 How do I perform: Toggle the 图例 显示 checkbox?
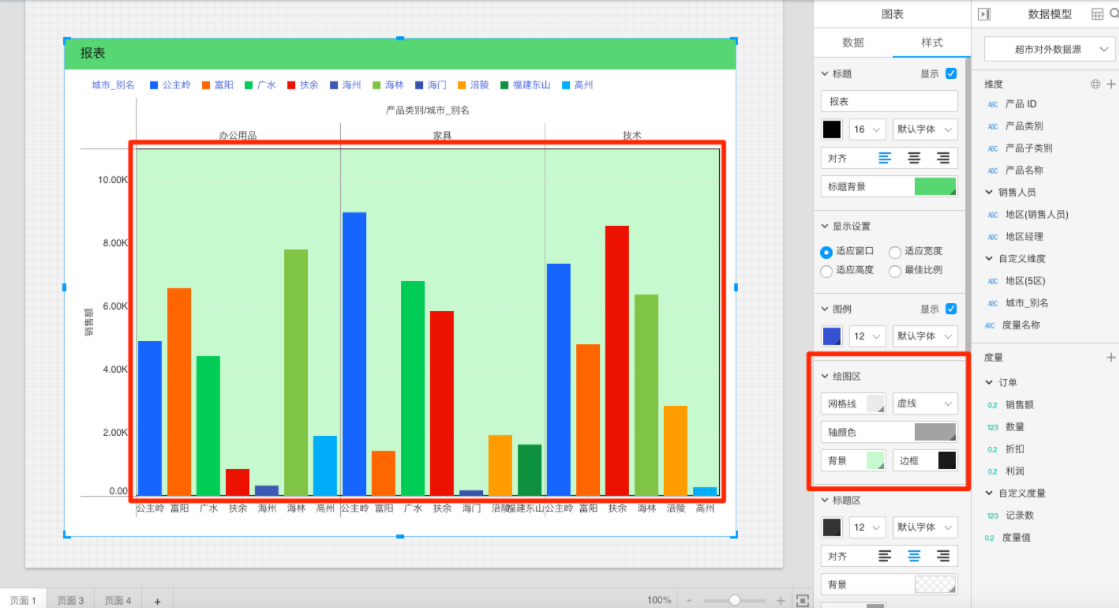pyautogui.click(x=951, y=309)
